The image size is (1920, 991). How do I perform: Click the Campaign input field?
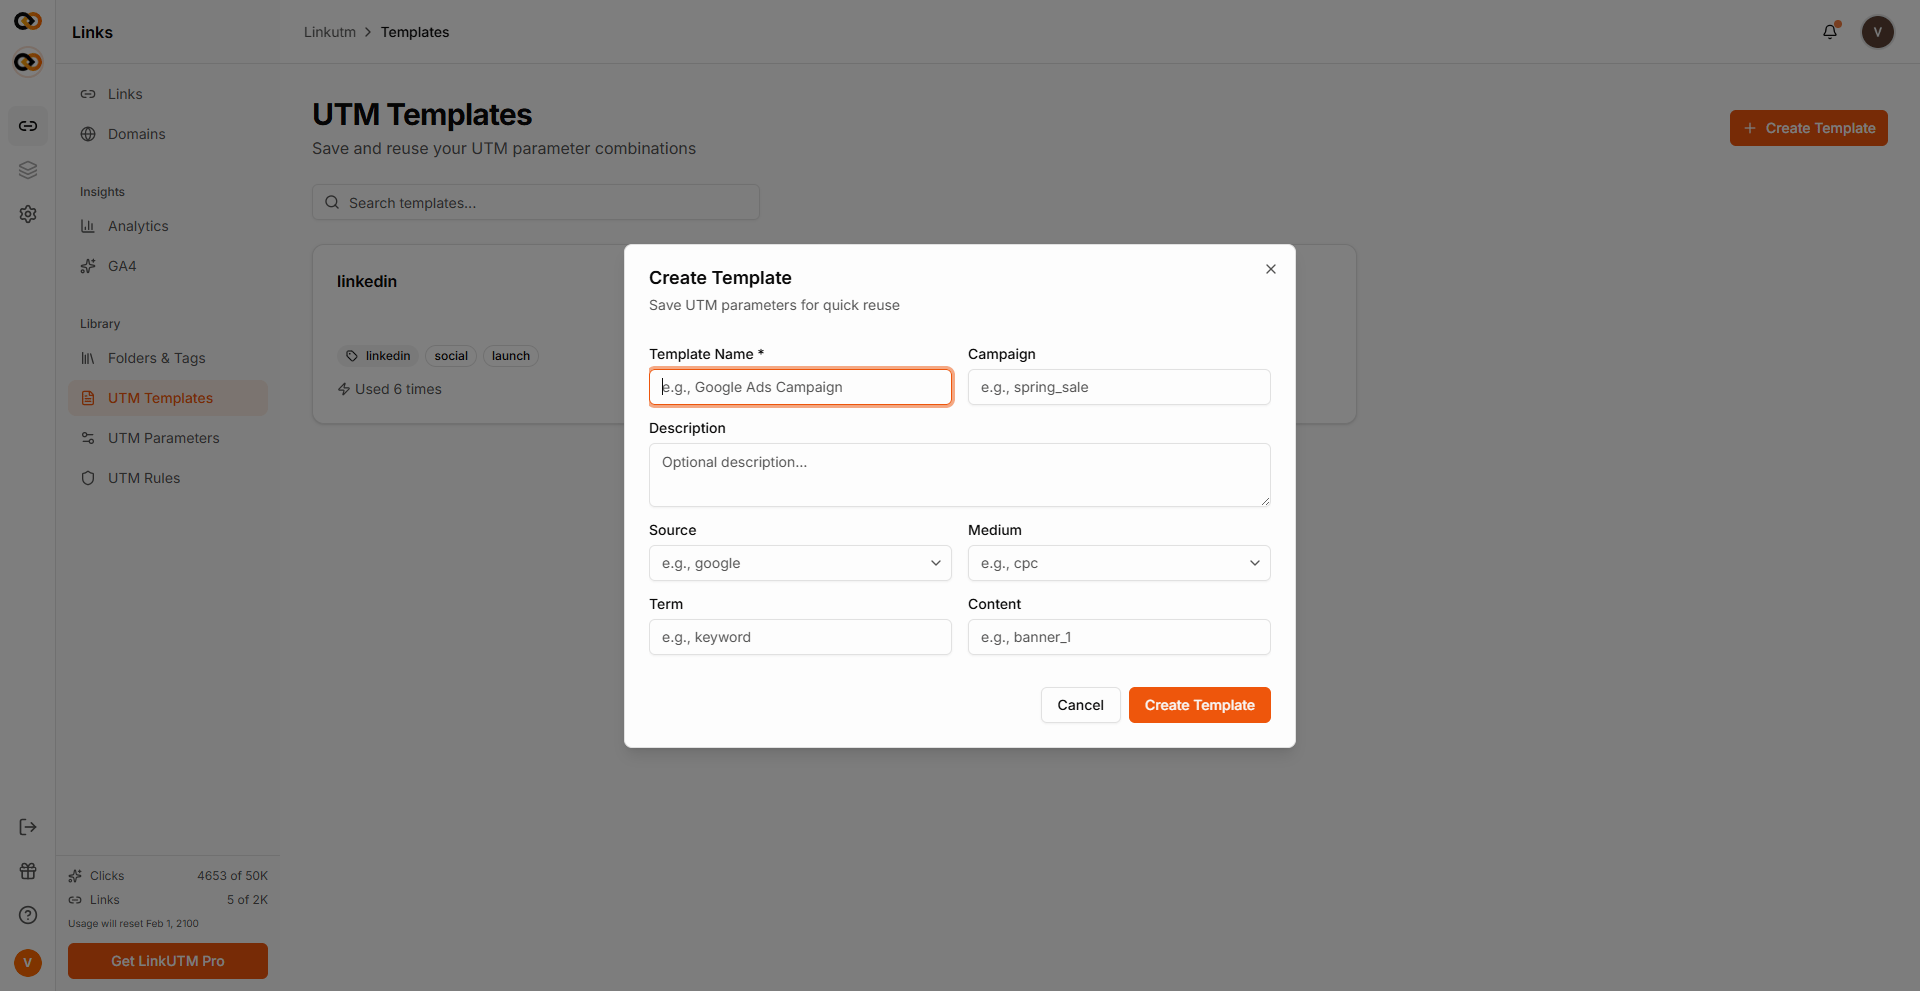[1119, 387]
